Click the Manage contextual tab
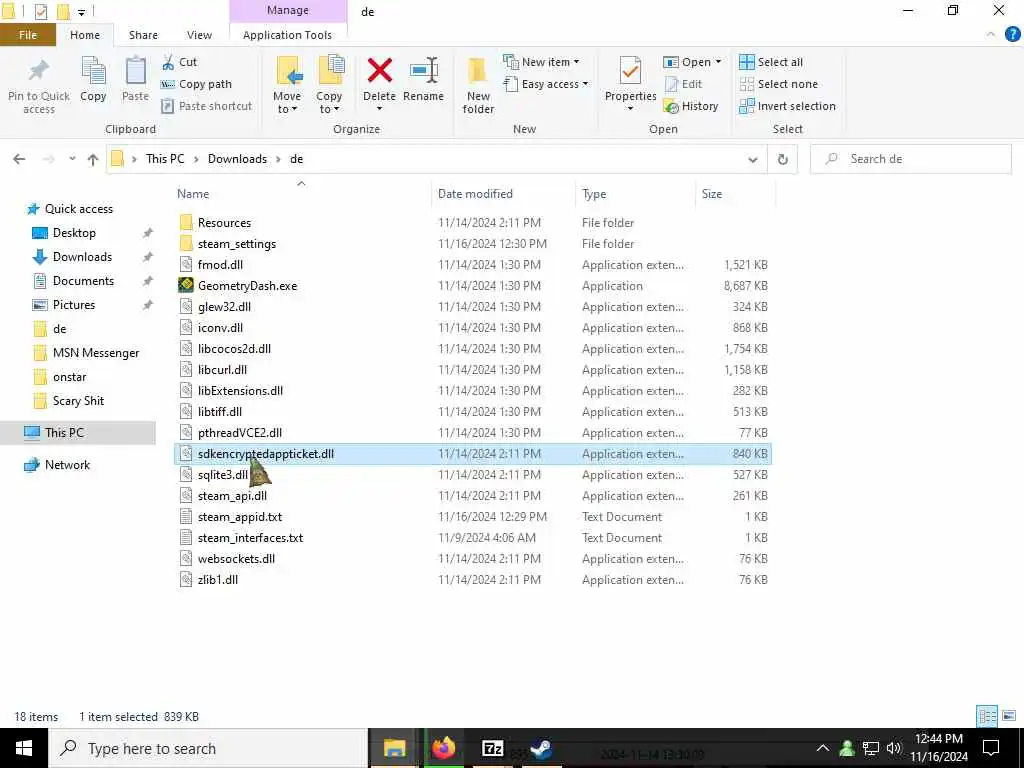This screenshot has height=768, width=1024. pyautogui.click(x=287, y=10)
